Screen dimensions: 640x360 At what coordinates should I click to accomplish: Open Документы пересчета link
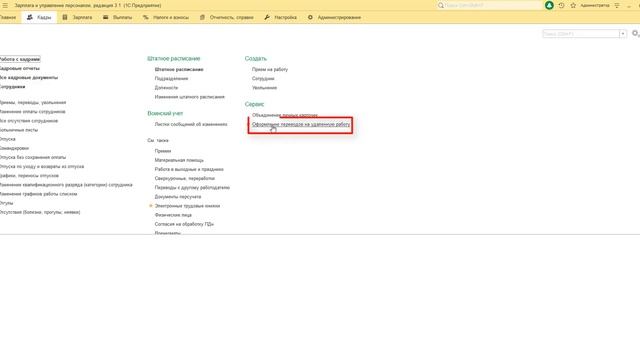point(178,197)
